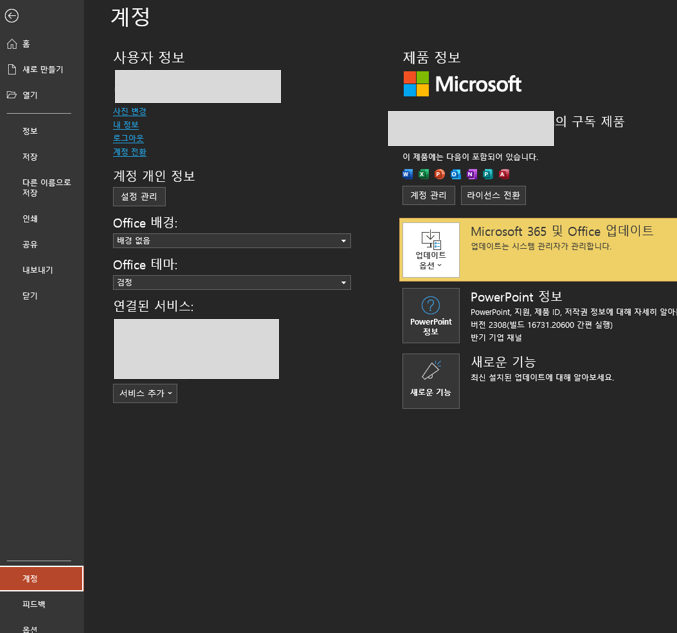The width and height of the screenshot is (677, 633).
Task: Click the 내 정보 about me link
Action: [x=126, y=125]
